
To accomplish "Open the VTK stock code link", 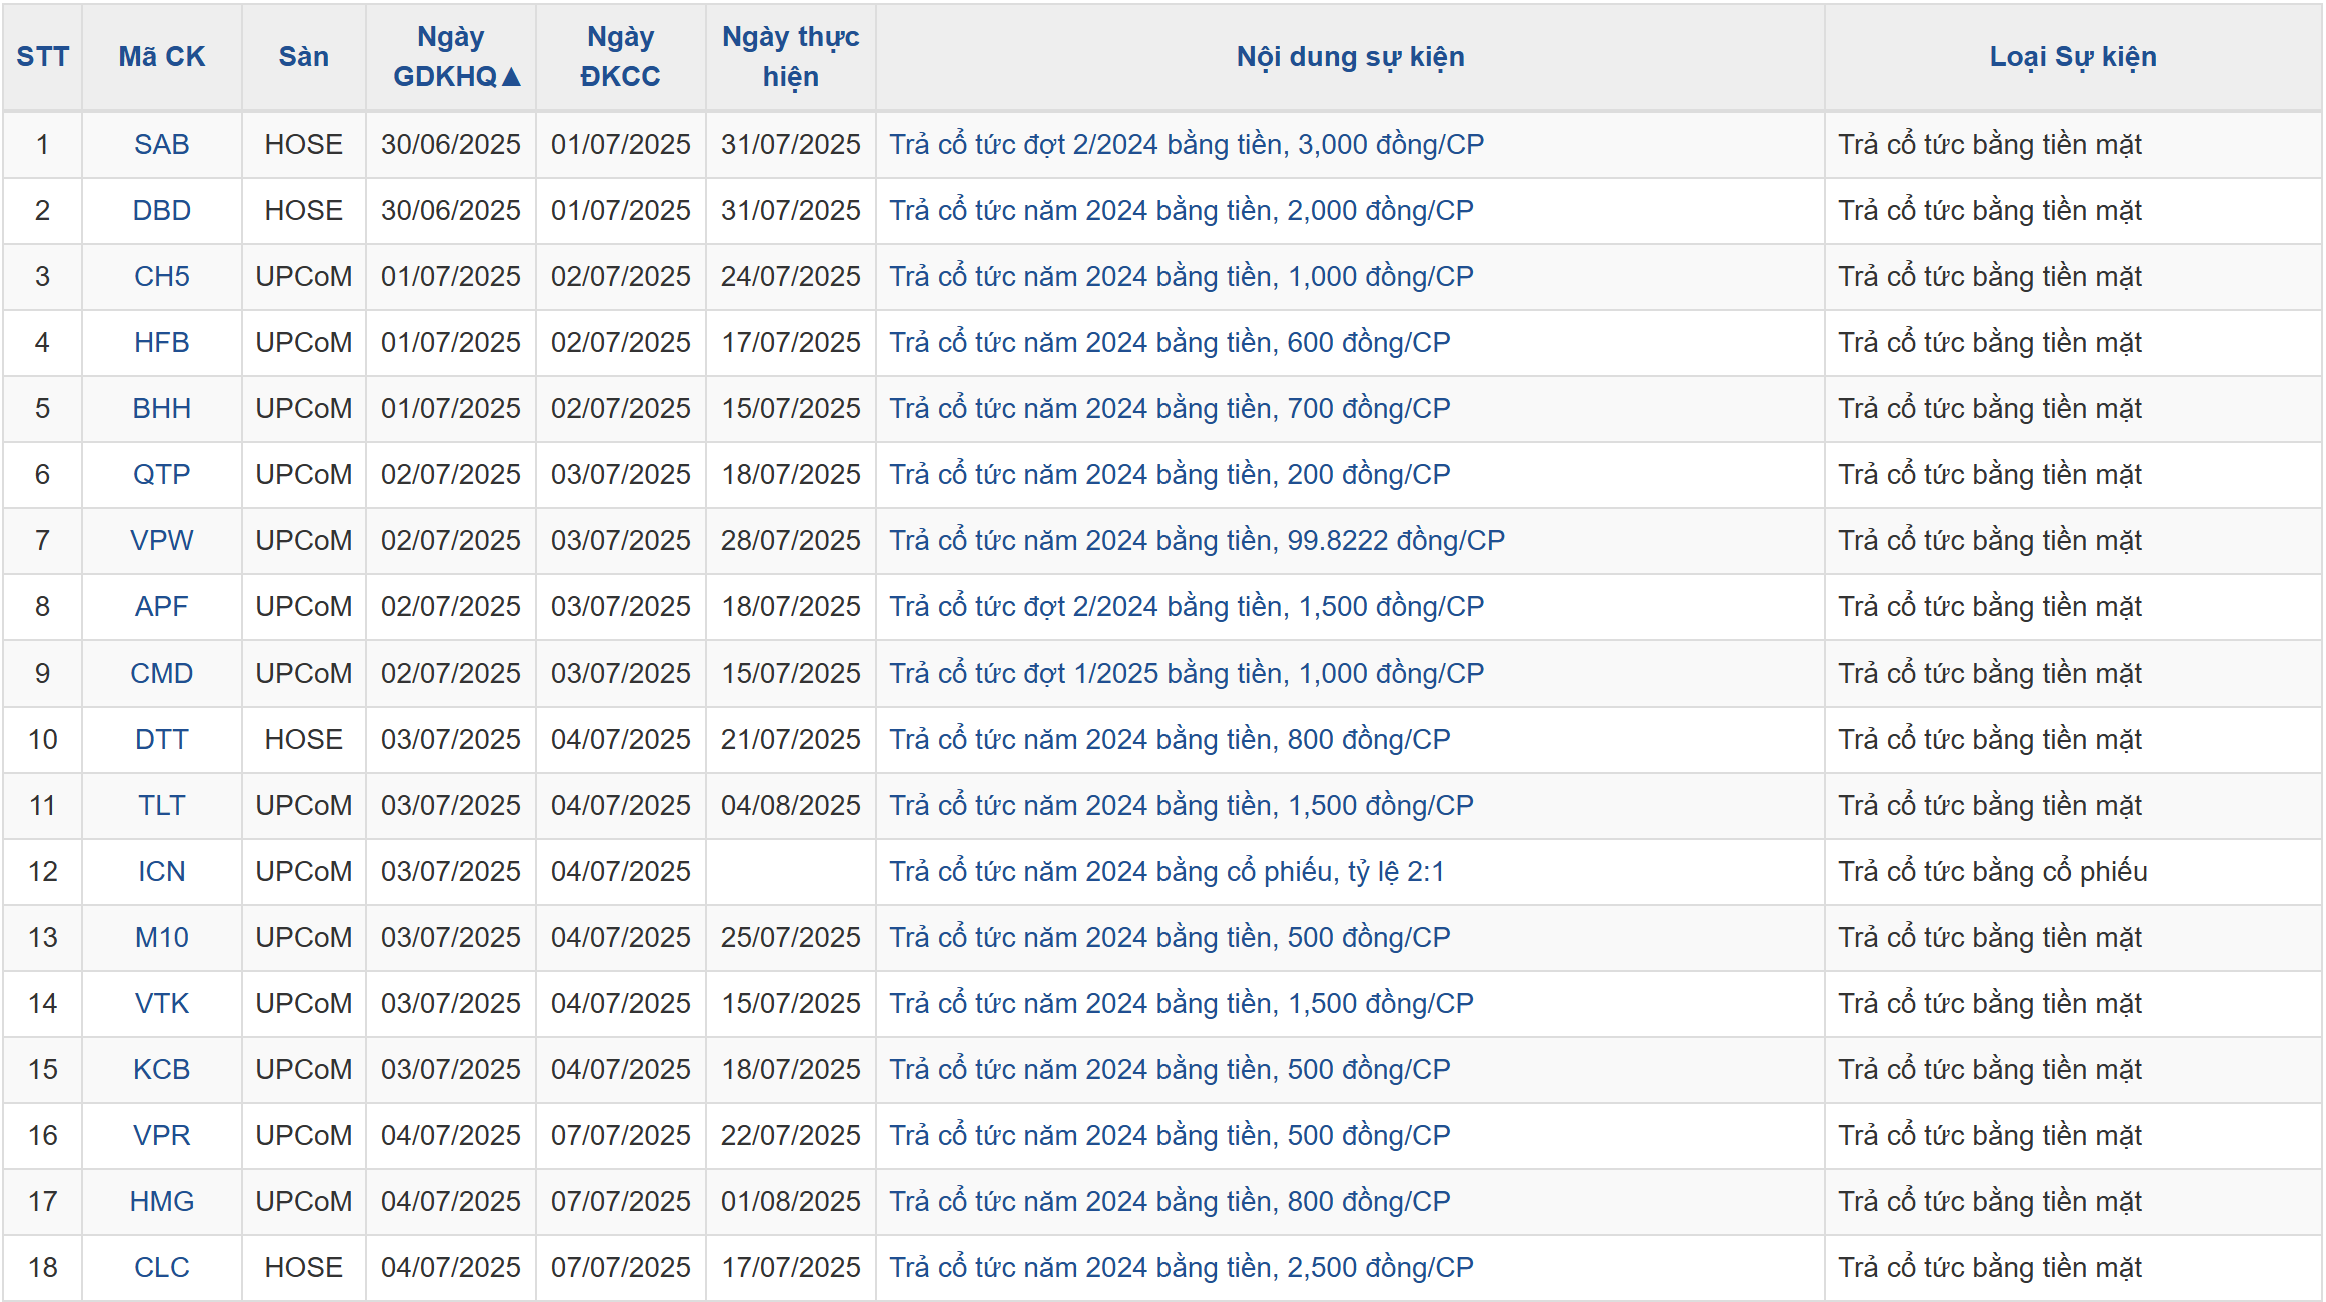I will (x=161, y=1004).
